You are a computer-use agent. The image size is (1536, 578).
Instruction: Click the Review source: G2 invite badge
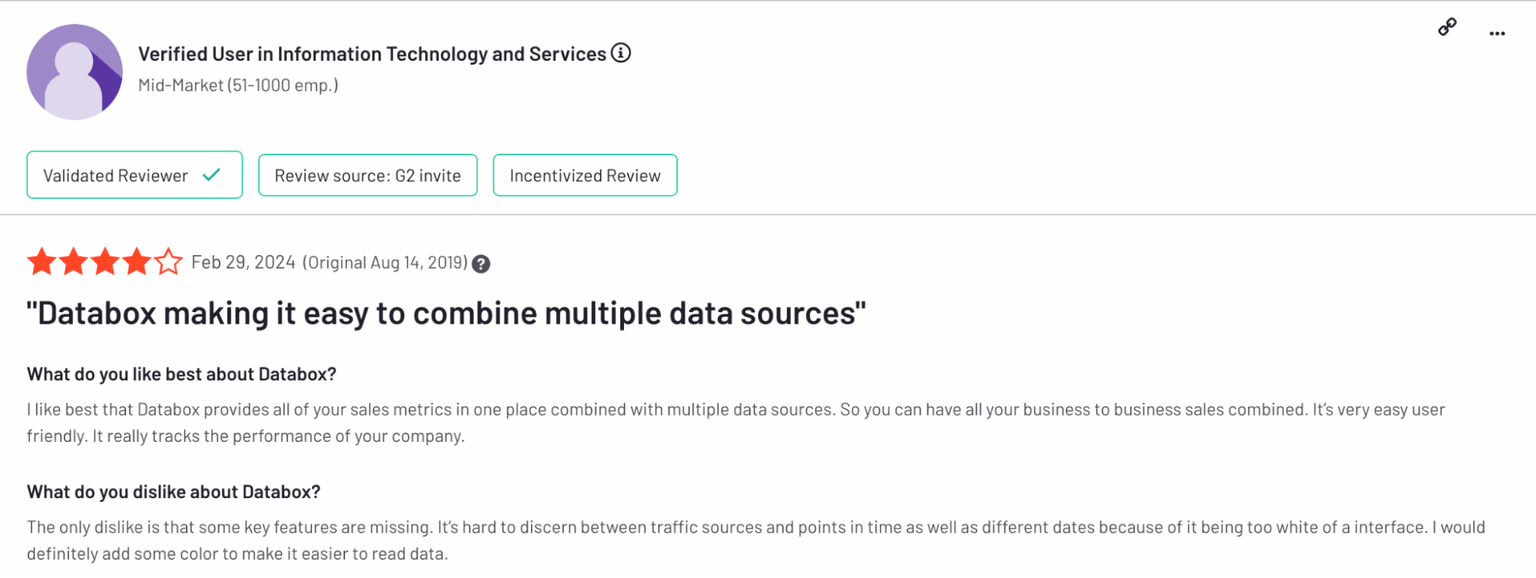point(368,175)
